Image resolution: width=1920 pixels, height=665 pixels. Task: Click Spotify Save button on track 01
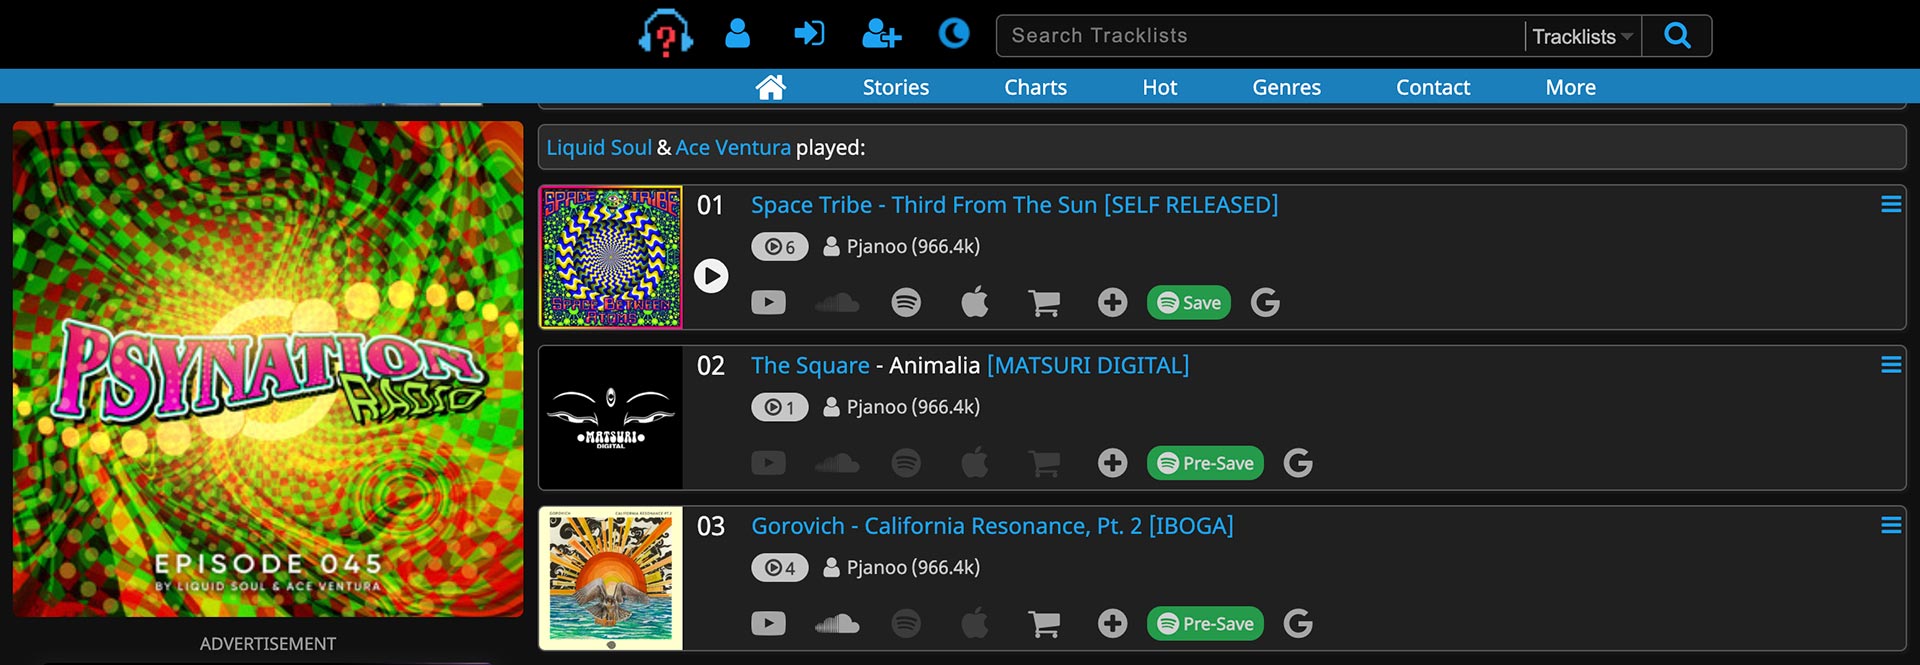coord(1189,302)
